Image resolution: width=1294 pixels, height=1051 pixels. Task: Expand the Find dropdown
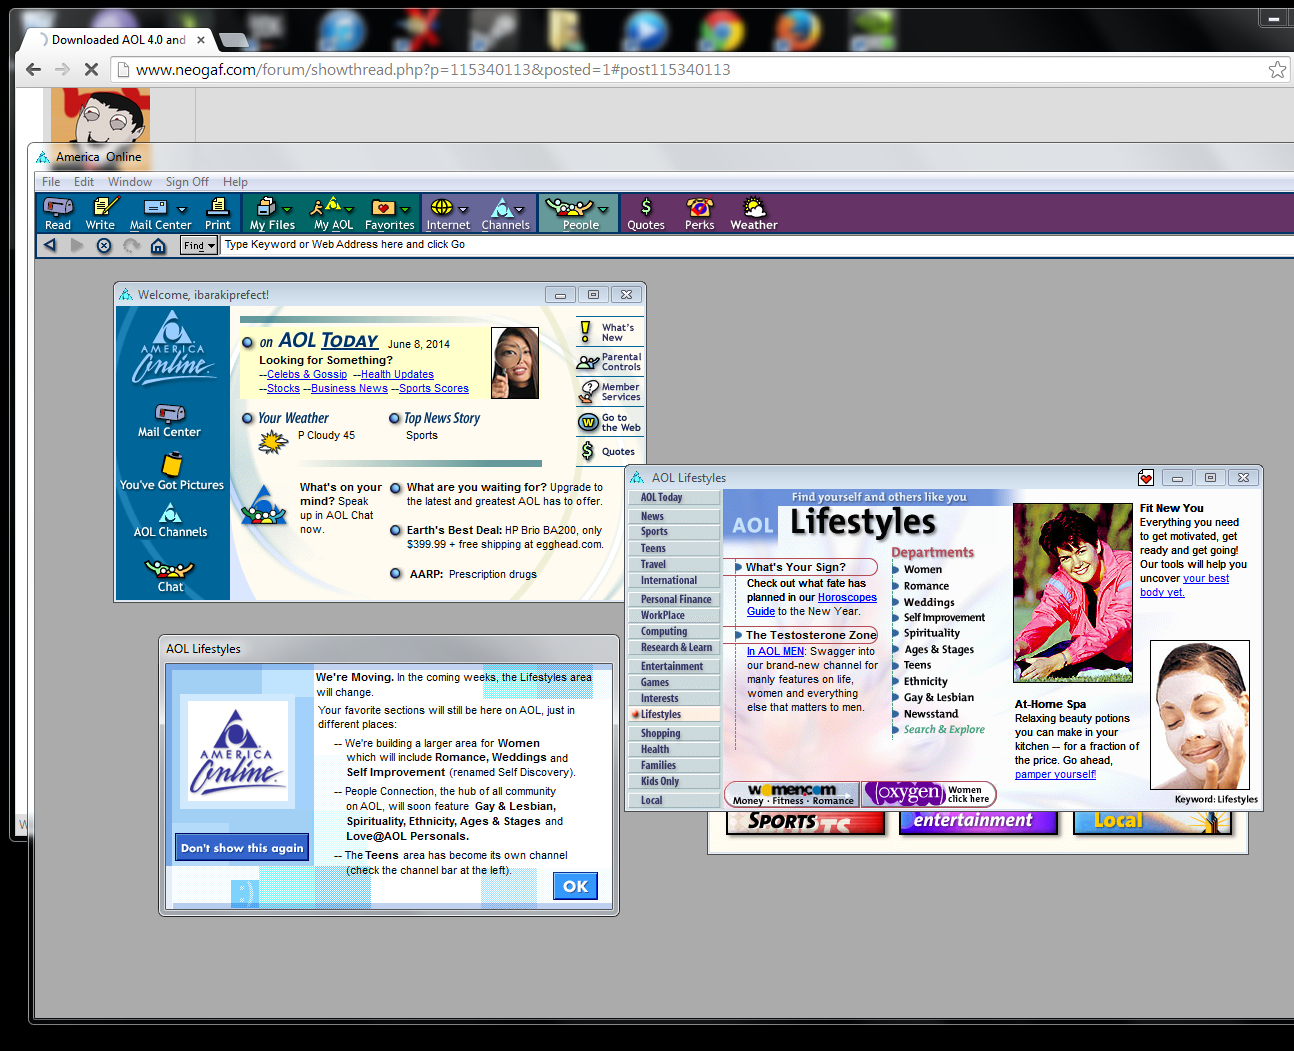pyautogui.click(x=199, y=245)
